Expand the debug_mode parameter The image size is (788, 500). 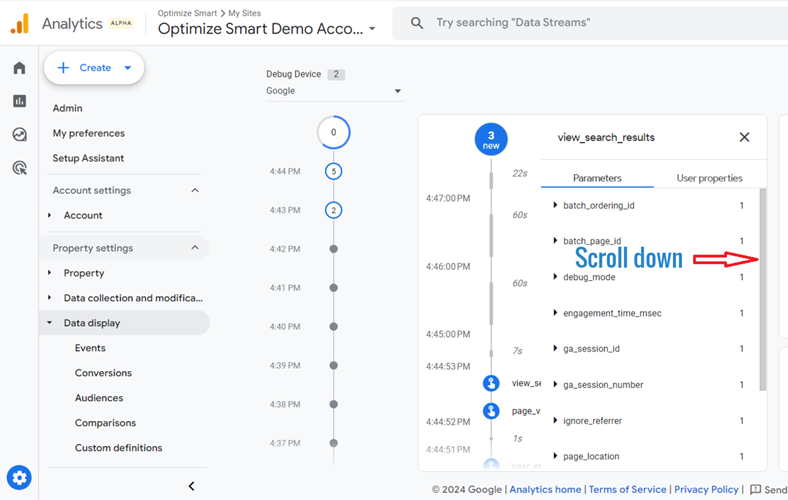555,277
